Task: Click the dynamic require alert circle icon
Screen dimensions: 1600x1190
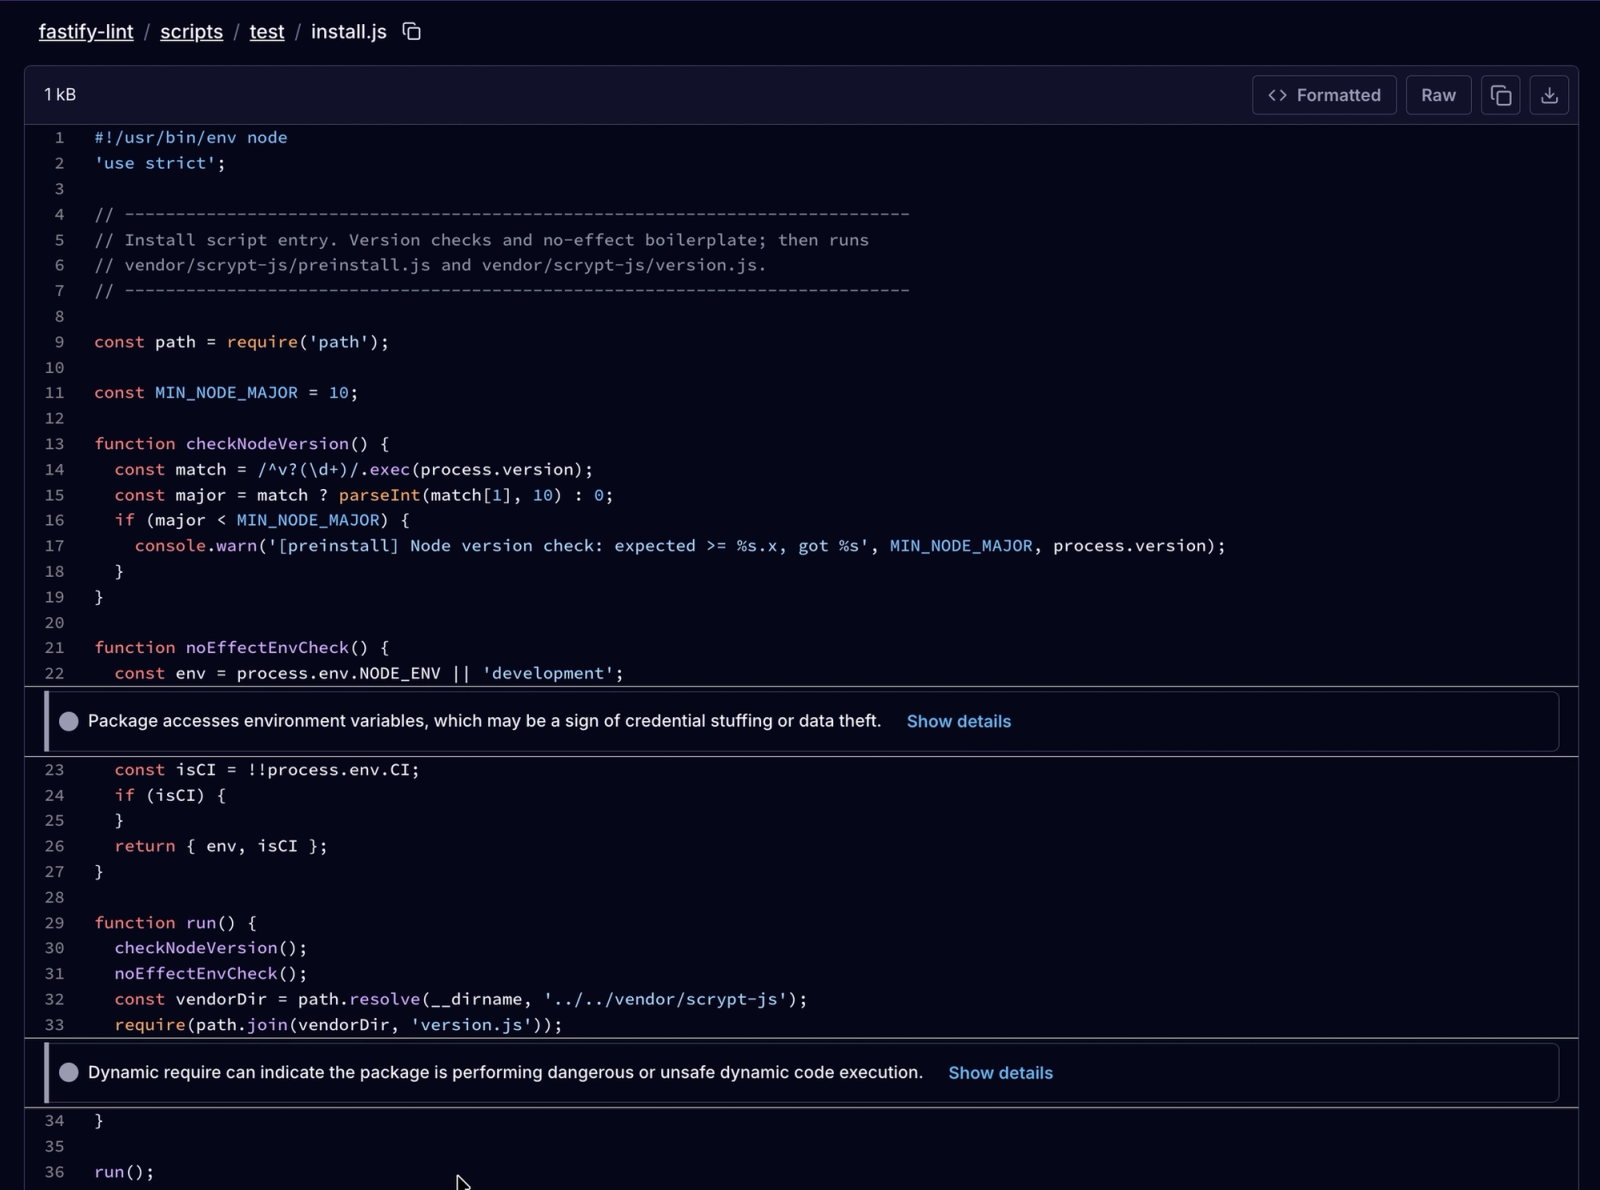Action: [69, 1073]
